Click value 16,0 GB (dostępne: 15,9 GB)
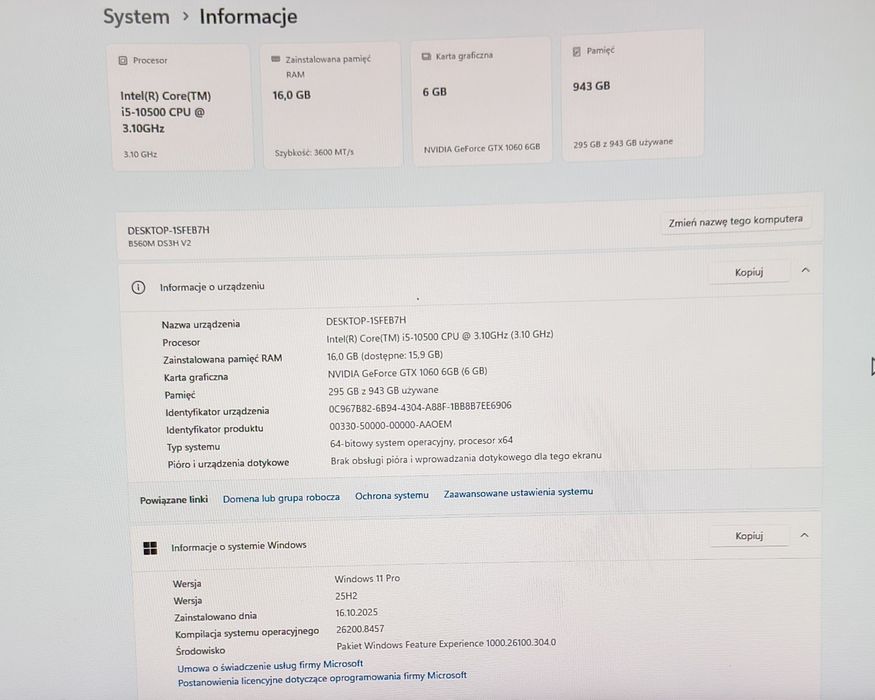This screenshot has width=875, height=700. (x=385, y=356)
